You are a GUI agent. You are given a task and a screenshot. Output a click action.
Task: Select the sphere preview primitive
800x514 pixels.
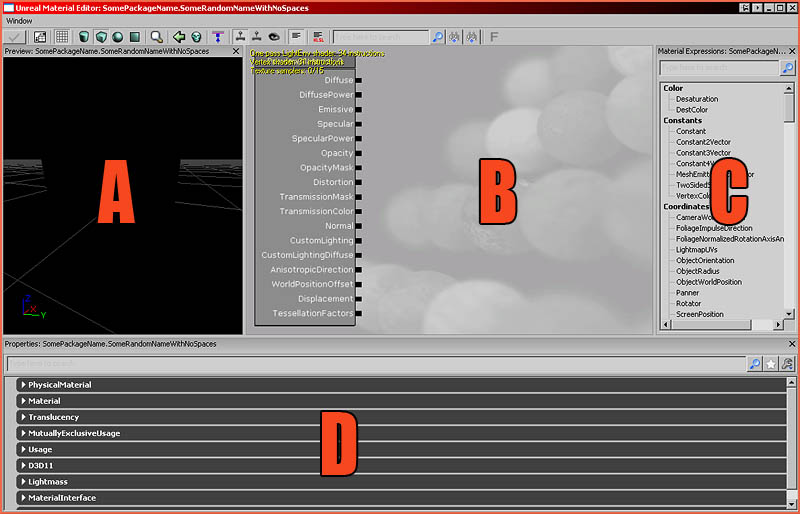118,37
